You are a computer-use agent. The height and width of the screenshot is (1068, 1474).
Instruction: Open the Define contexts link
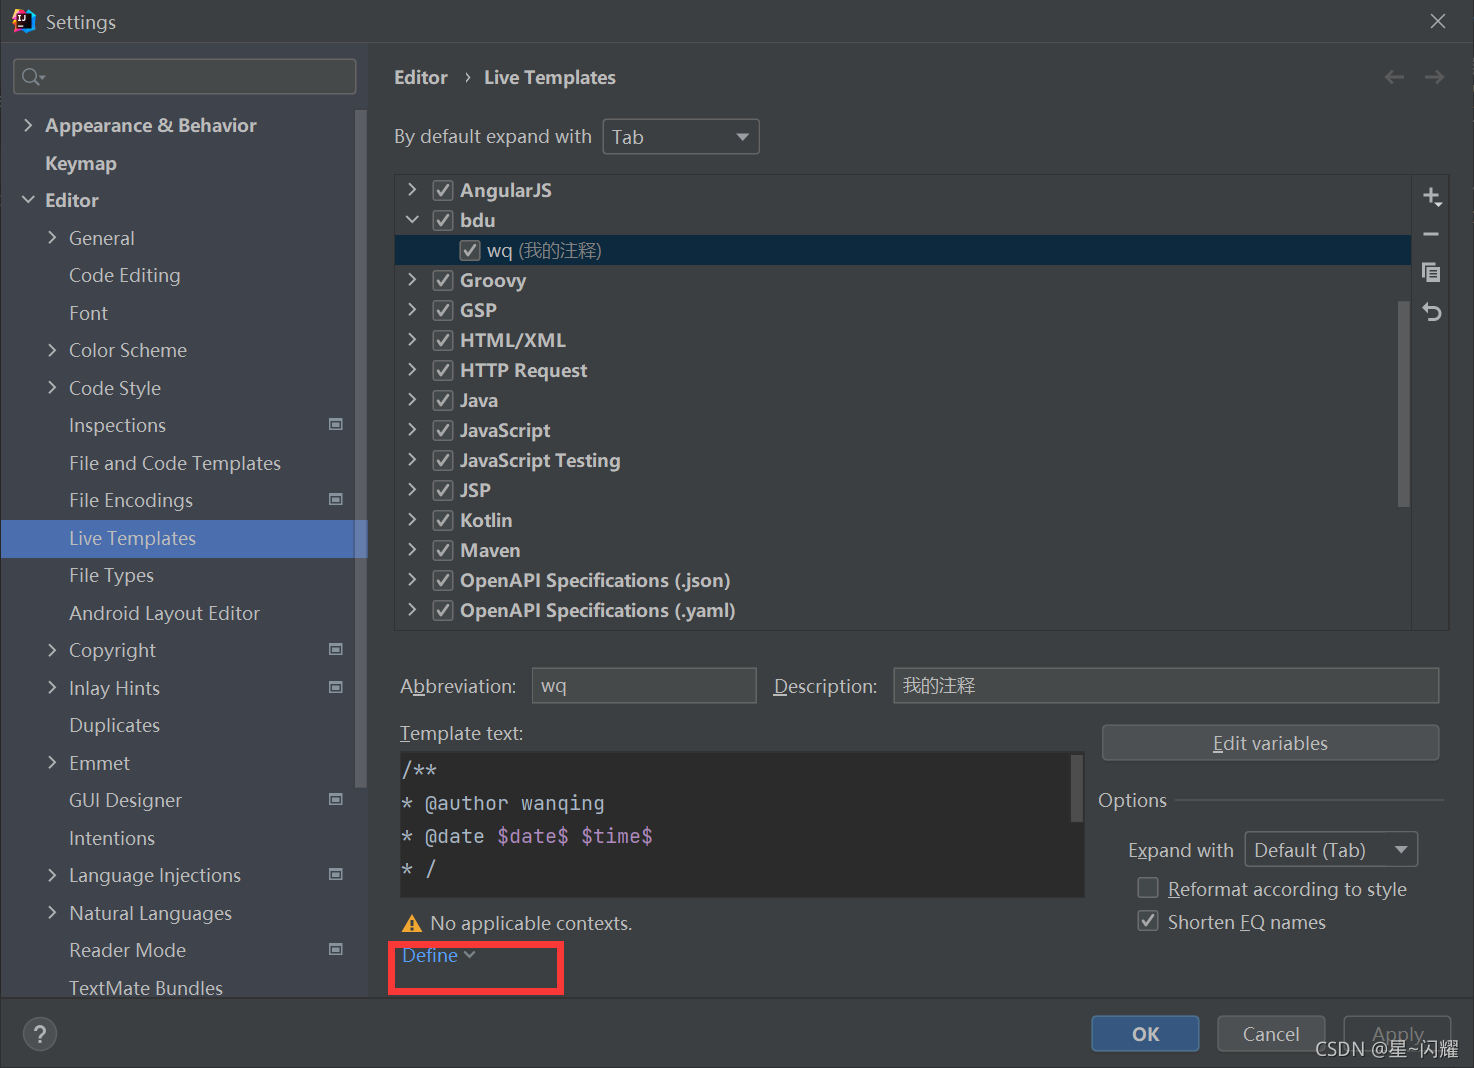pos(439,955)
